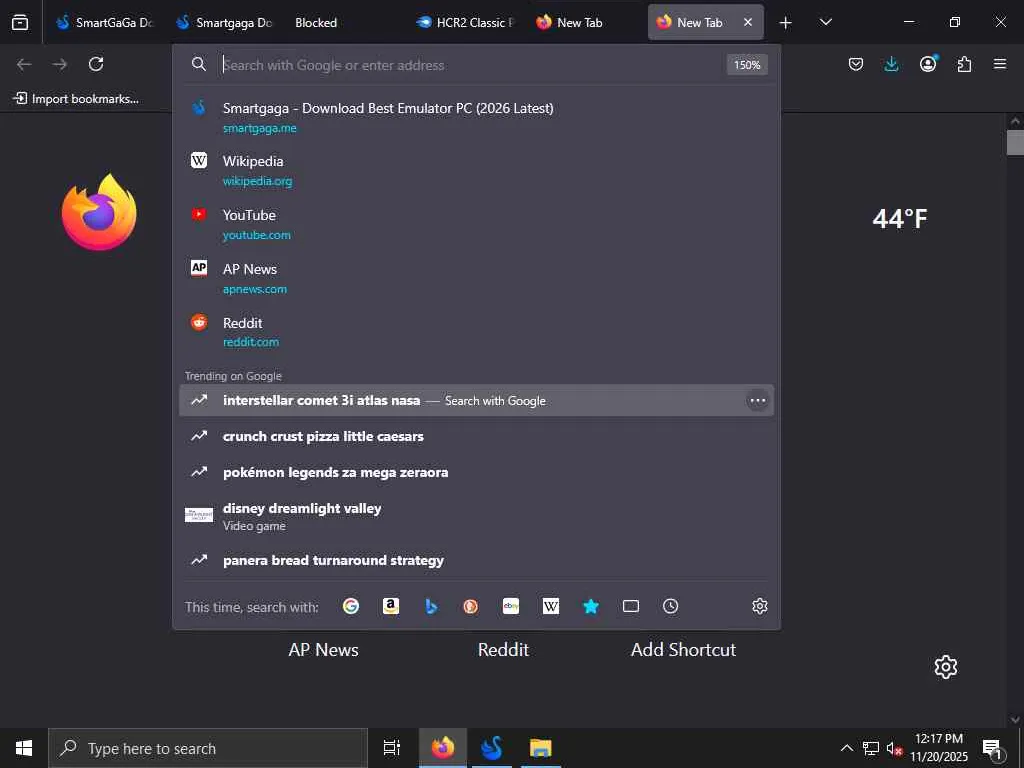The height and width of the screenshot is (768, 1024).
Task: Click the large Firefox logo
Action: click(99, 212)
